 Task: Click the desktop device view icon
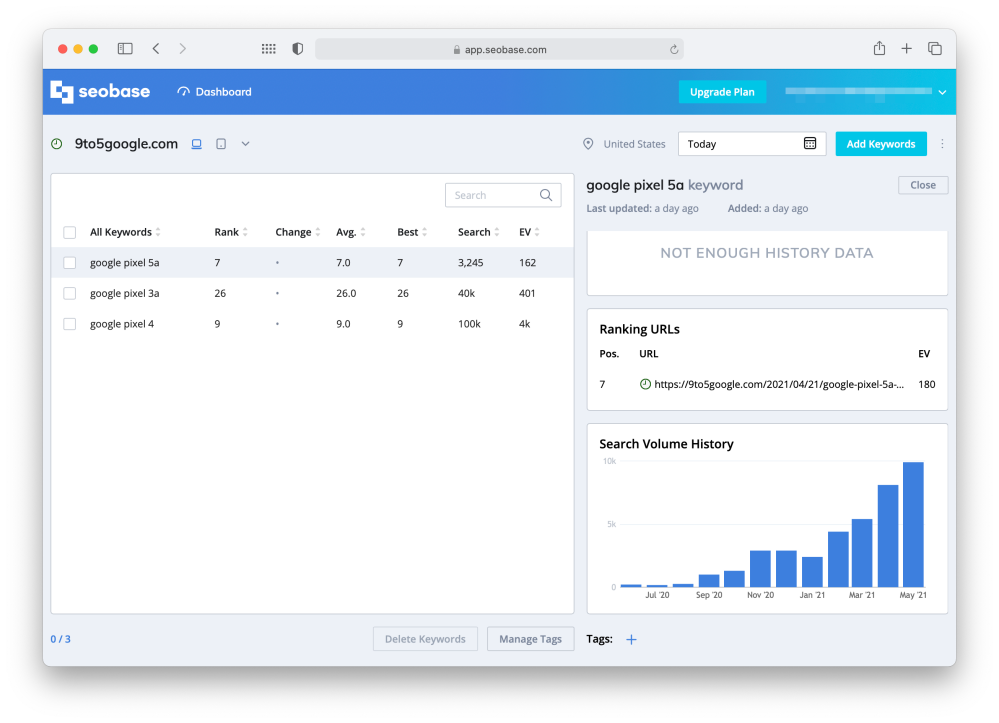click(197, 144)
